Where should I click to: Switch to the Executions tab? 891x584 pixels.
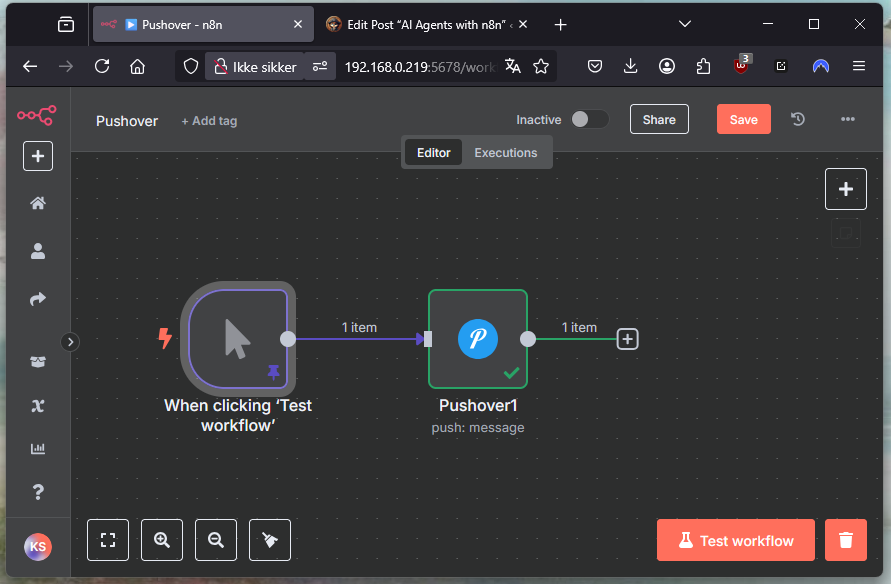pos(506,153)
